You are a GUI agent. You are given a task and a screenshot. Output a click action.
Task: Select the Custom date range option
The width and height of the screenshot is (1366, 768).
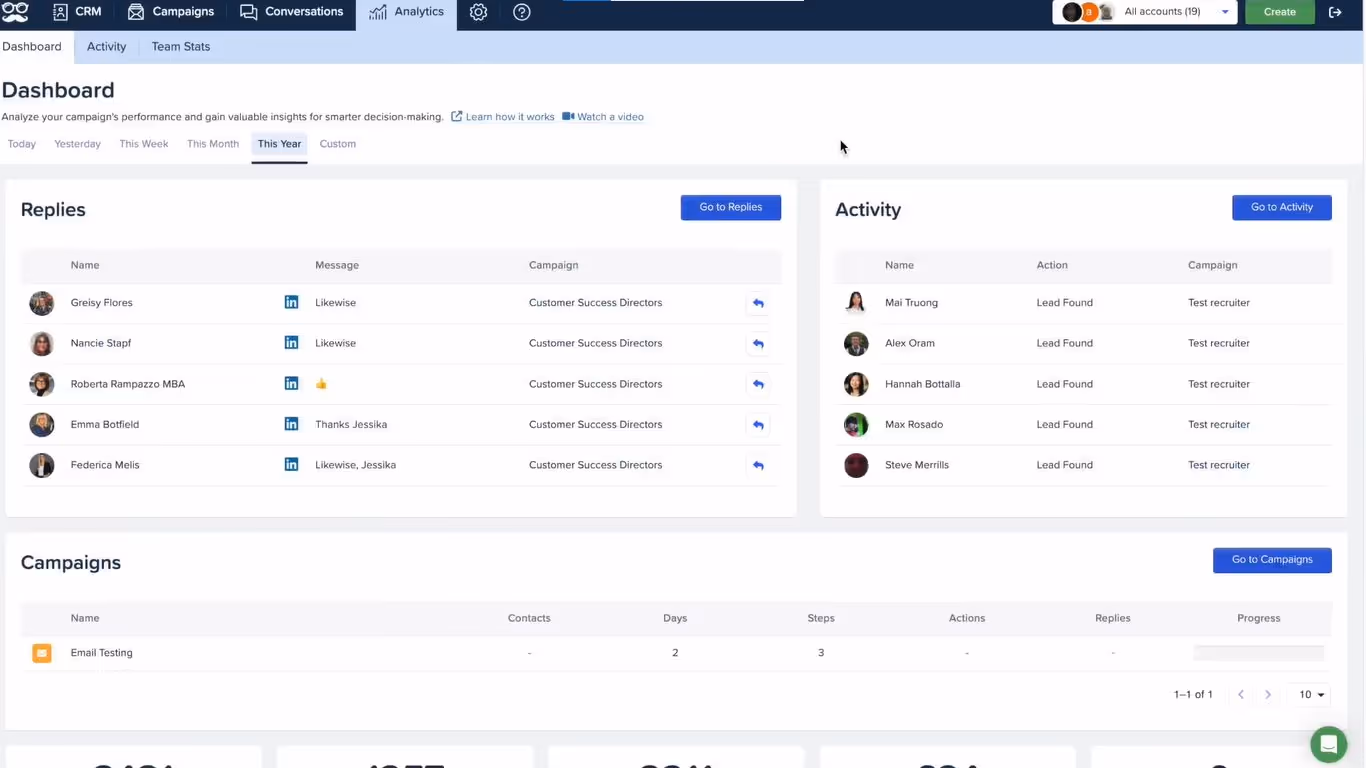[337, 143]
